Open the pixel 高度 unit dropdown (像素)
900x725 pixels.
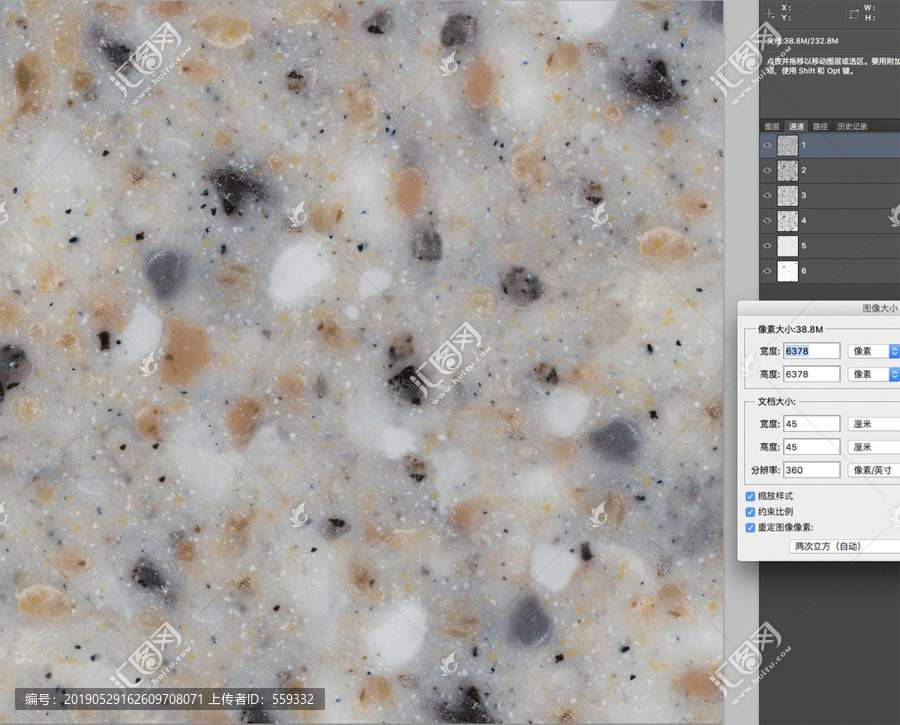coord(874,374)
